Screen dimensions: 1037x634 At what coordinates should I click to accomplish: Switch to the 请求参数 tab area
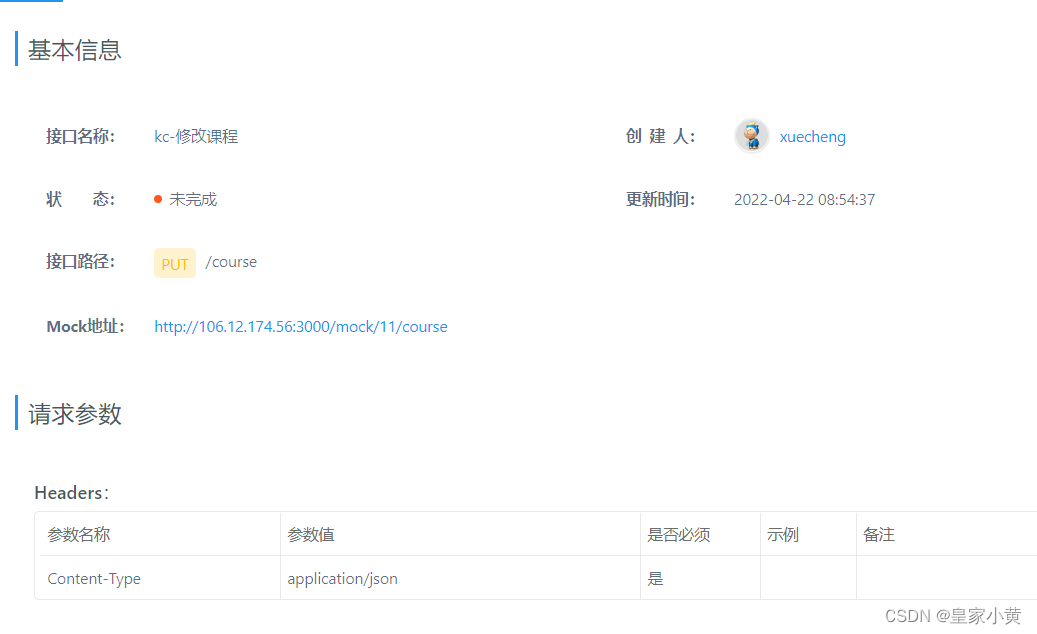[x=74, y=414]
